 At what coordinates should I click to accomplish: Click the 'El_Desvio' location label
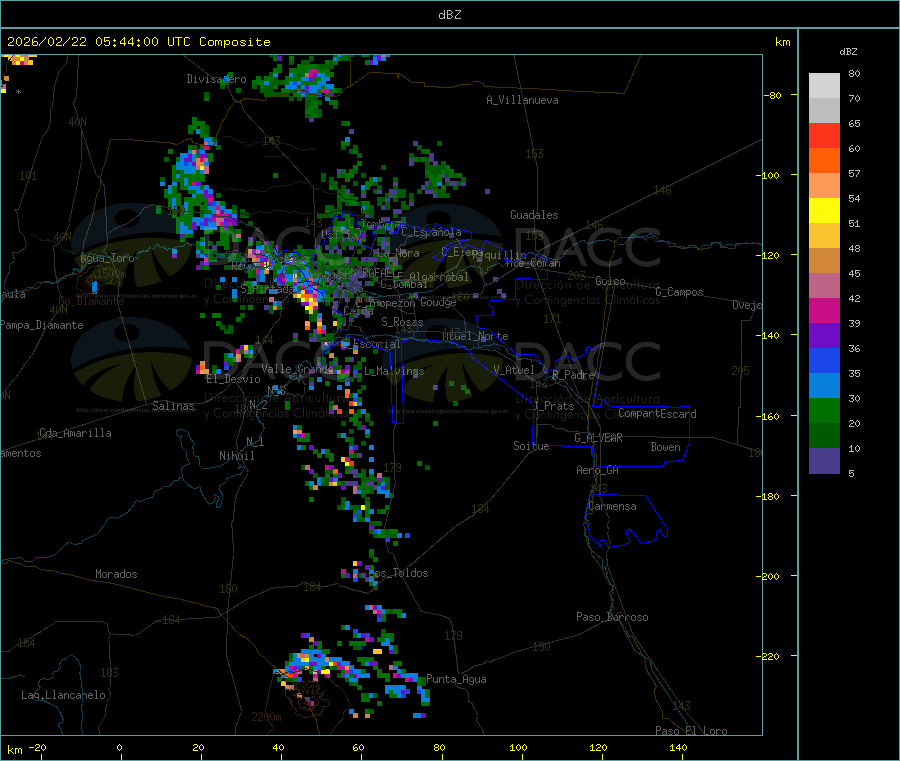coord(234,379)
